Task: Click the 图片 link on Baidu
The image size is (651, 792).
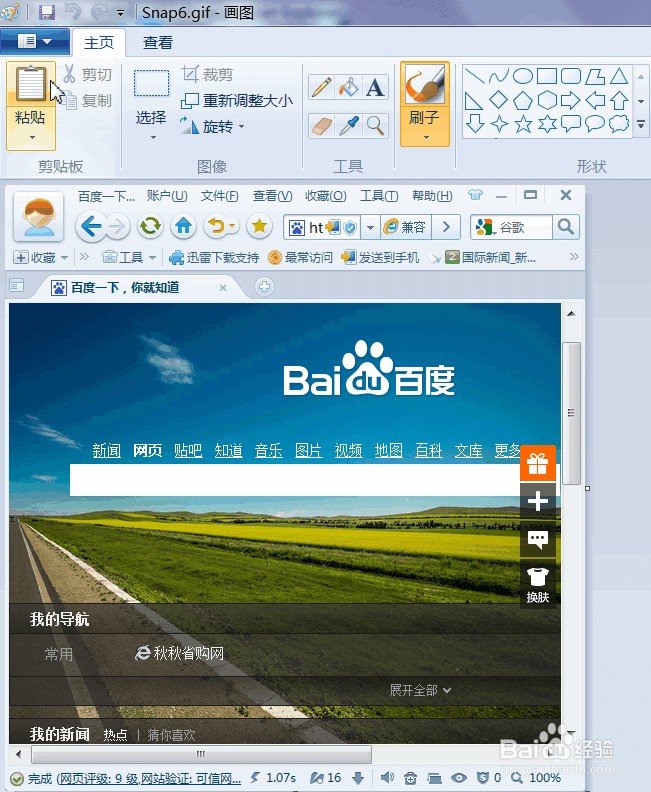Action: (309, 450)
